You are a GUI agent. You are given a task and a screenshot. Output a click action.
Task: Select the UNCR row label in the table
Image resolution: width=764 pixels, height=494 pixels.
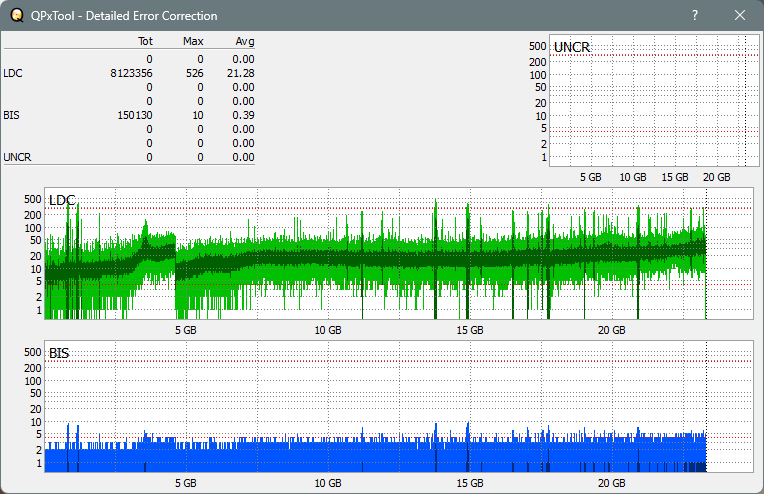tap(17, 157)
